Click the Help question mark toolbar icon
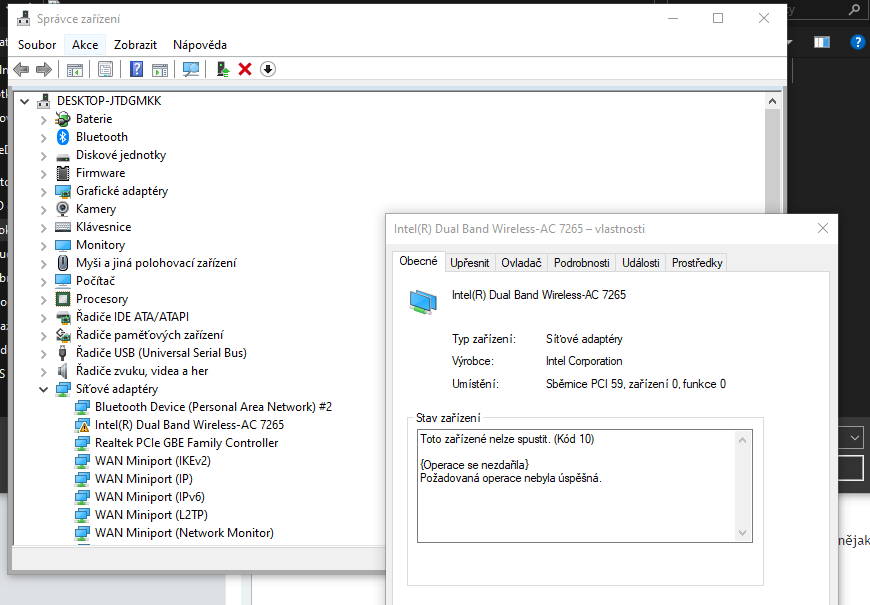 tap(137, 69)
